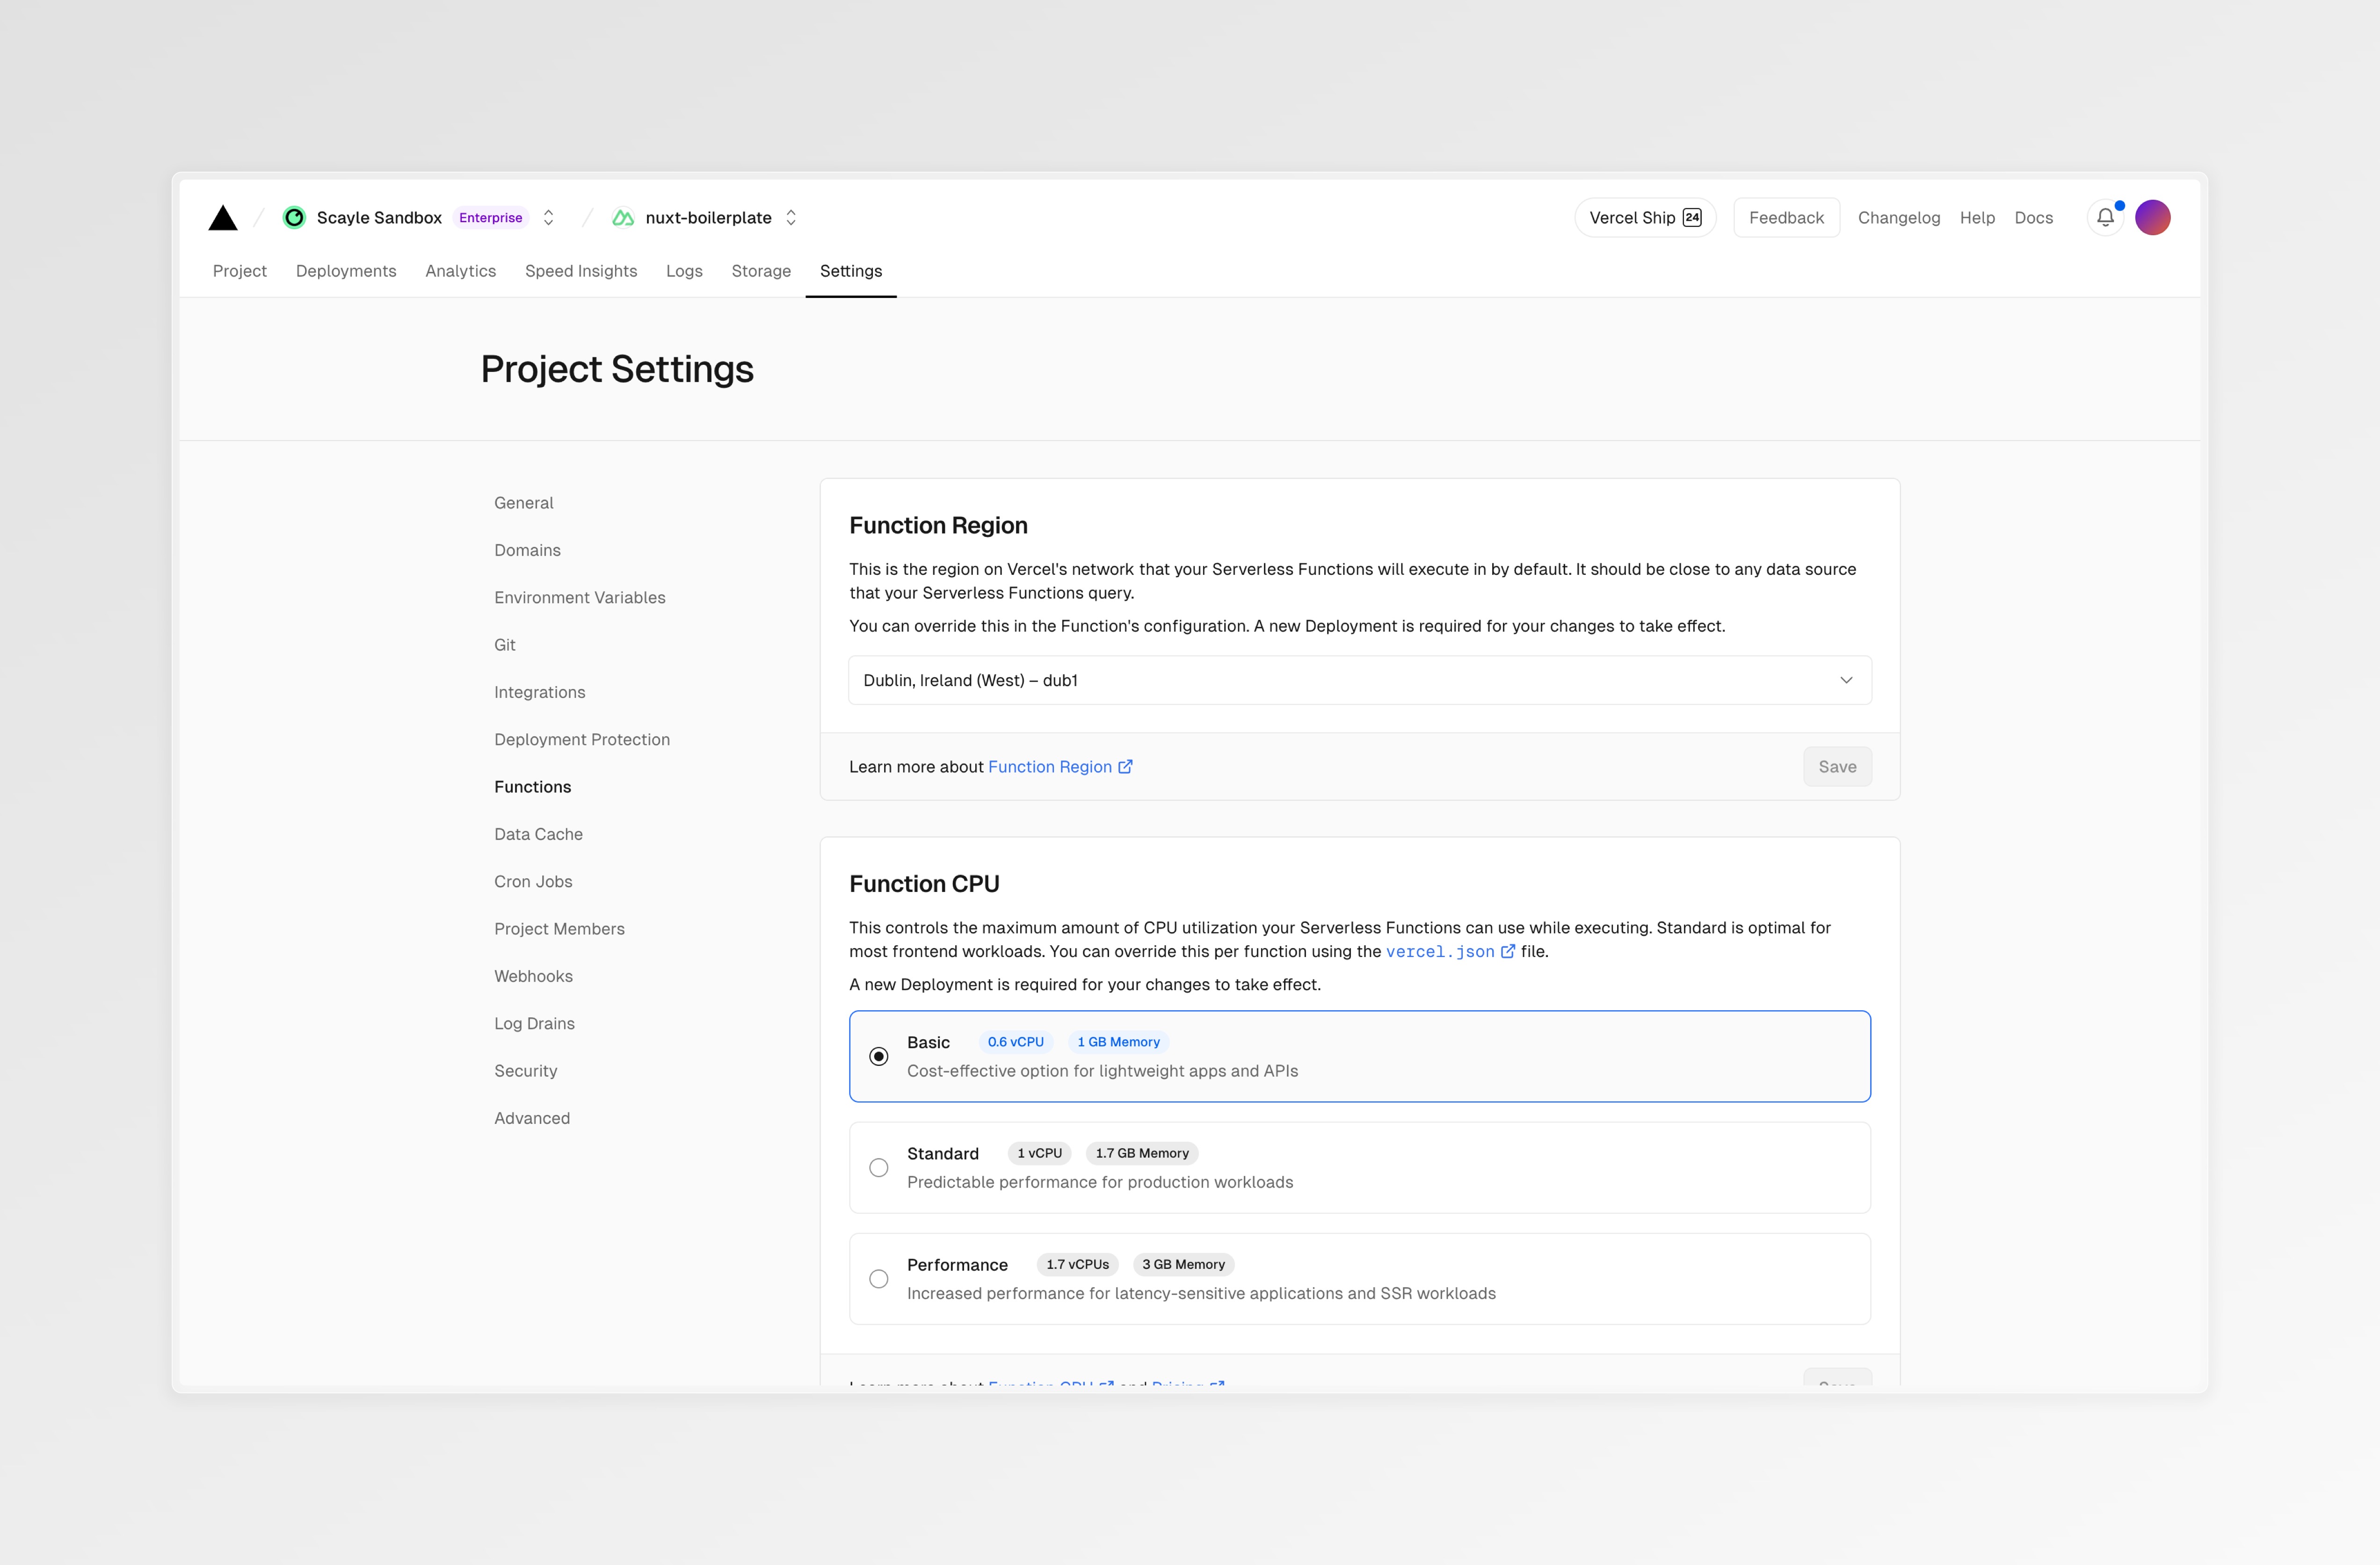Image resolution: width=2380 pixels, height=1565 pixels.
Task: Select the Basic CPU option
Action: 879,1057
